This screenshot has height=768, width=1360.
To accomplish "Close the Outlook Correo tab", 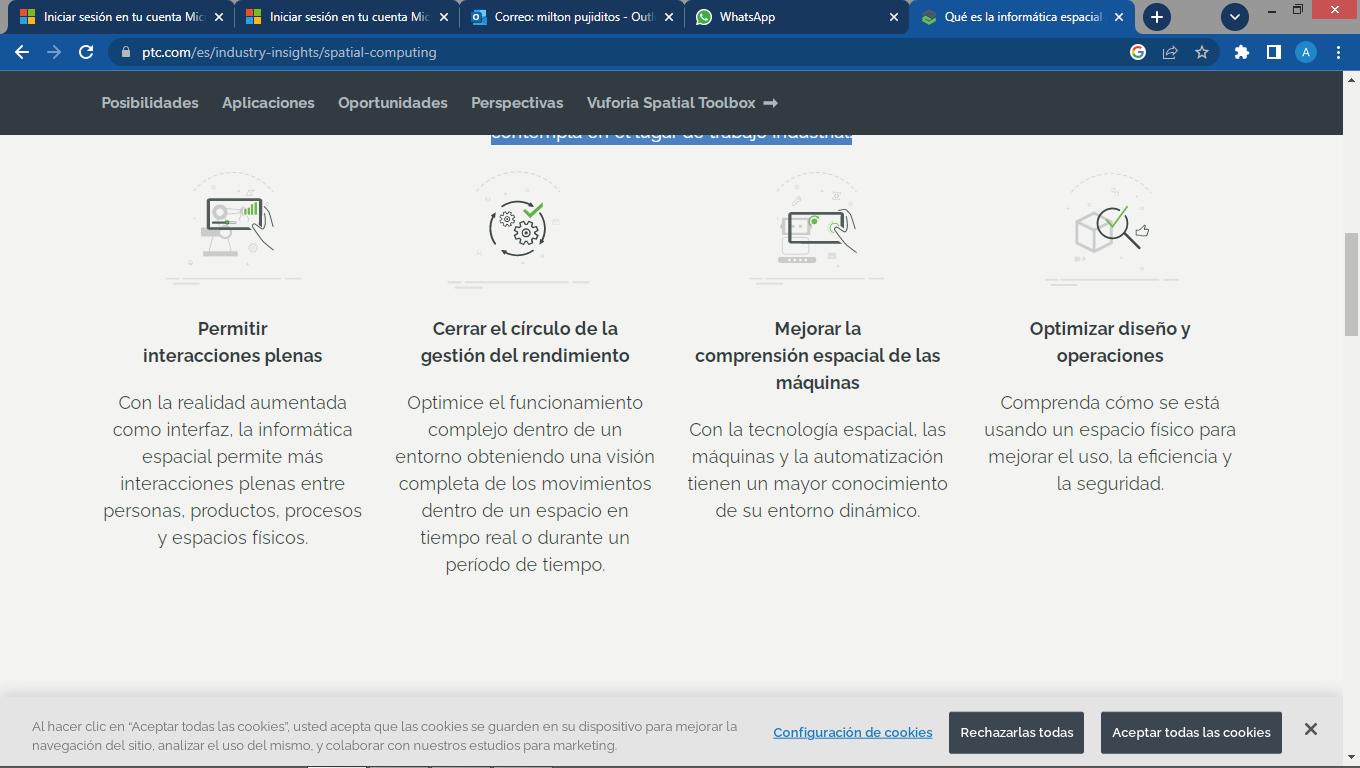I will 669,17.
